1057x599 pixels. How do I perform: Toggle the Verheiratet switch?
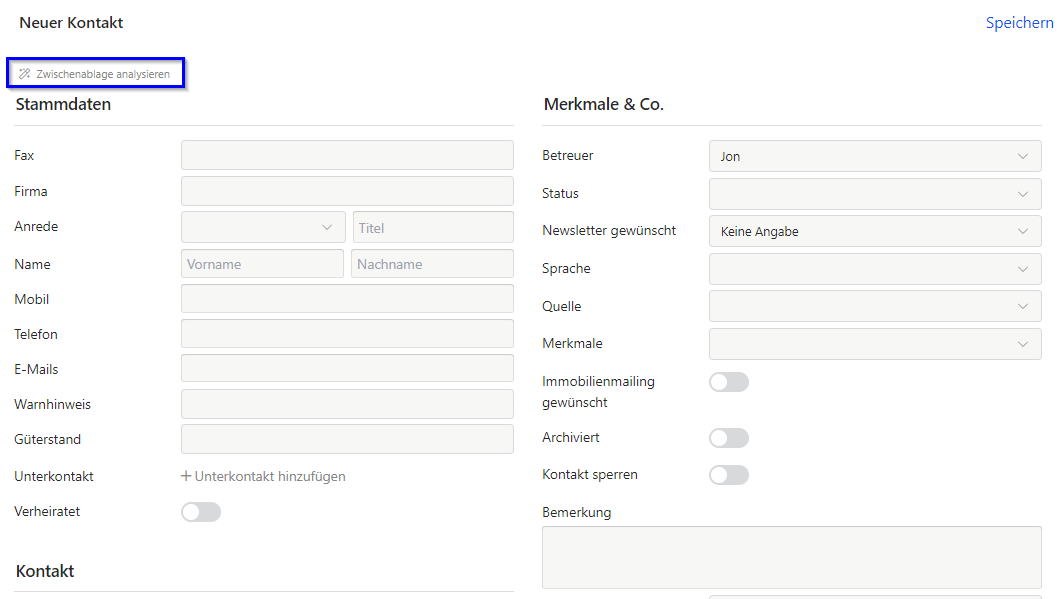201,512
